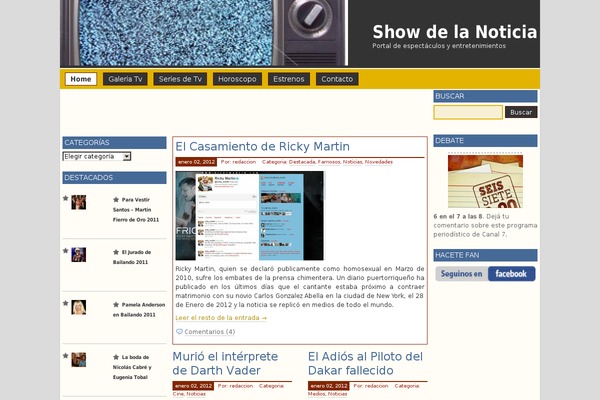This screenshot has width=600, height=400.
Task: Open El Adiós al Piloto del Dakar fallecido
Action: click(365, 363)
